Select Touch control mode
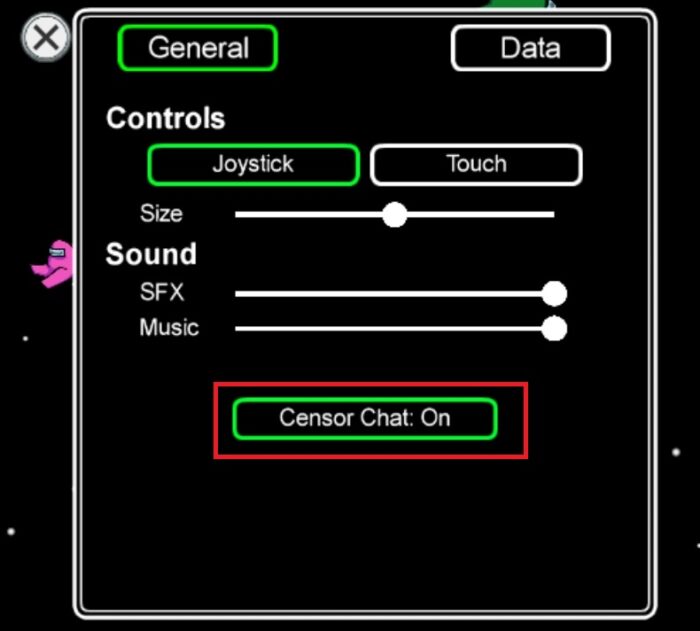Screen dimensions: 700x631 [x=476, y=164]
